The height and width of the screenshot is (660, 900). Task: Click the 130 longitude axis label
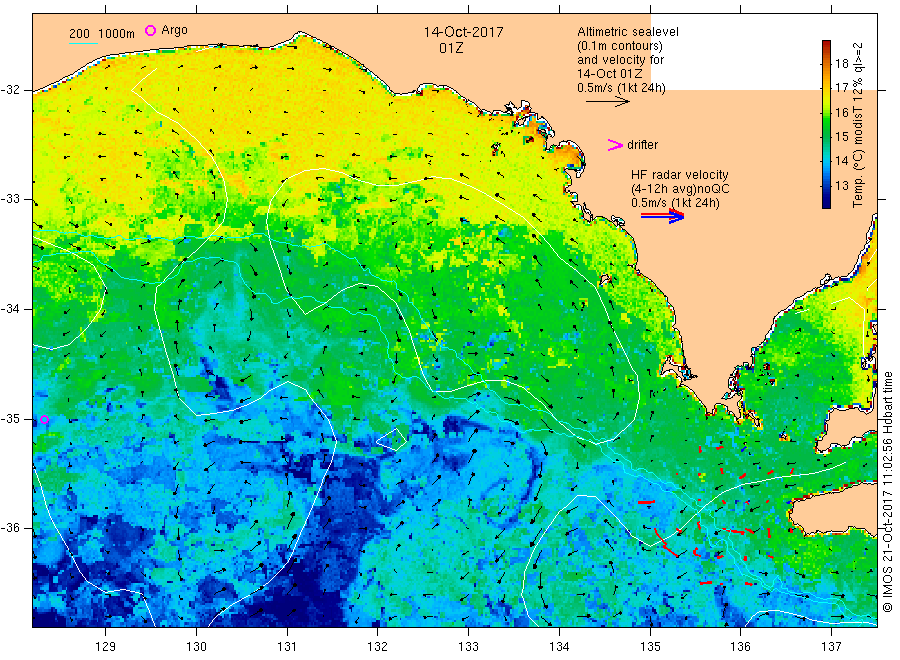[x=196, y=646]
